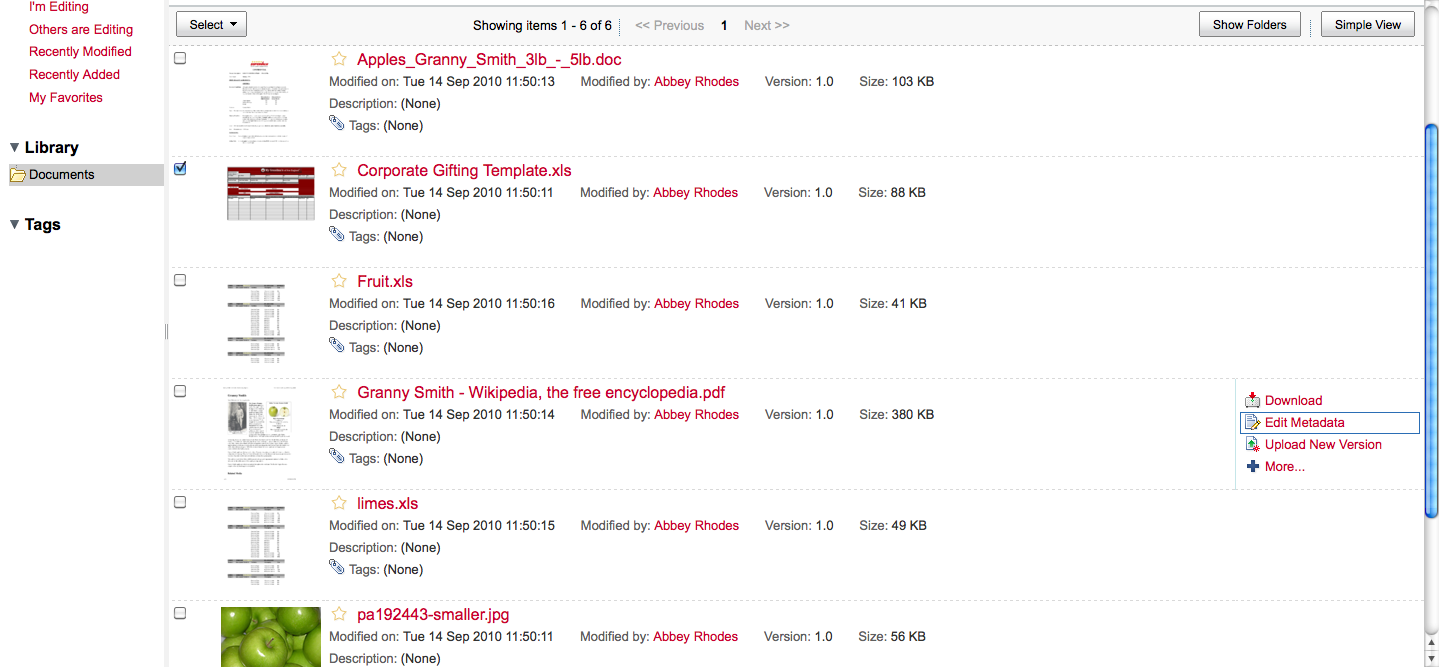Image resolution: width=1439 pixels, height=667 pixels.
Task: Check the box next to Fruit.xls
Action: pyautogui.click(x=180, y=280)
